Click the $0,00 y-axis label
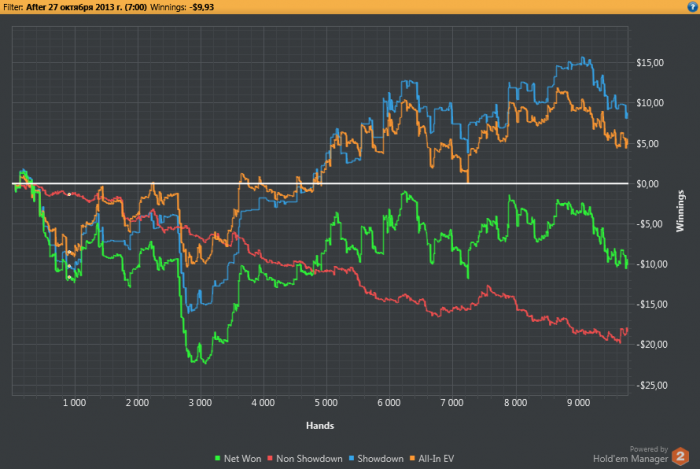The image size is (700, 469). pyautogui.click(x=647, y=184)
